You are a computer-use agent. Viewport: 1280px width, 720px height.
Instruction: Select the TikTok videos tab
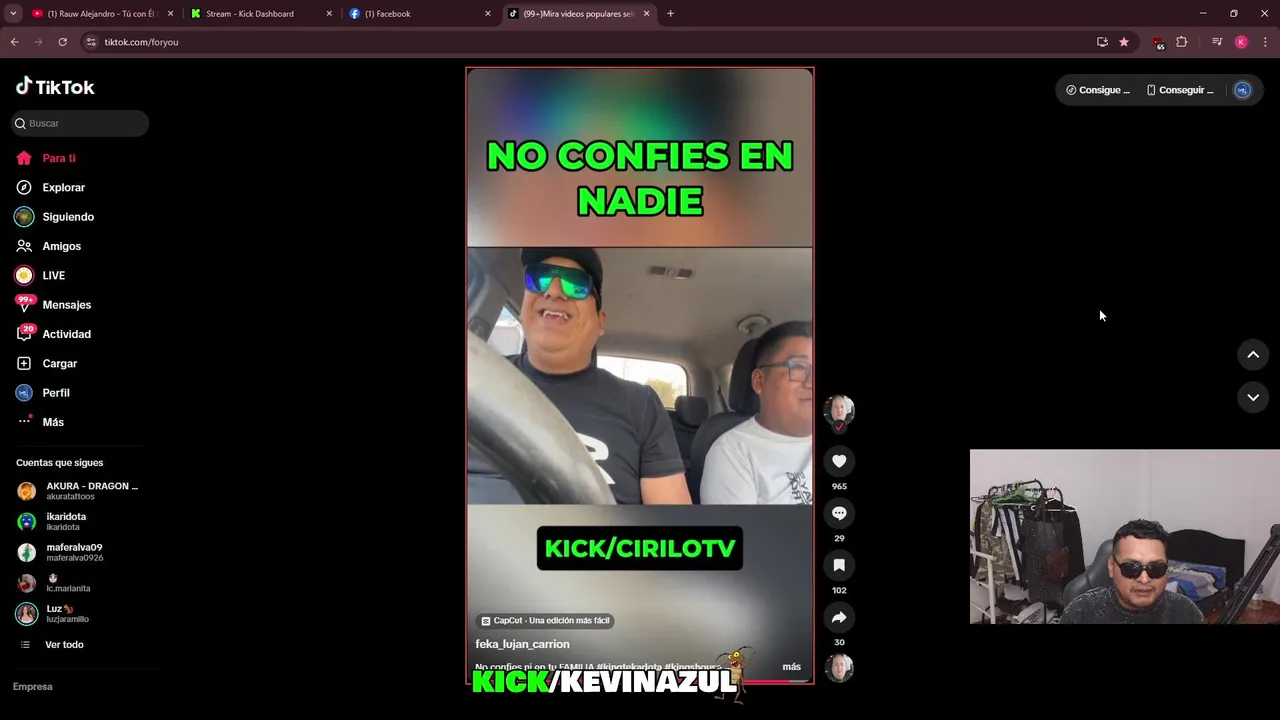(x=578, y=14)
